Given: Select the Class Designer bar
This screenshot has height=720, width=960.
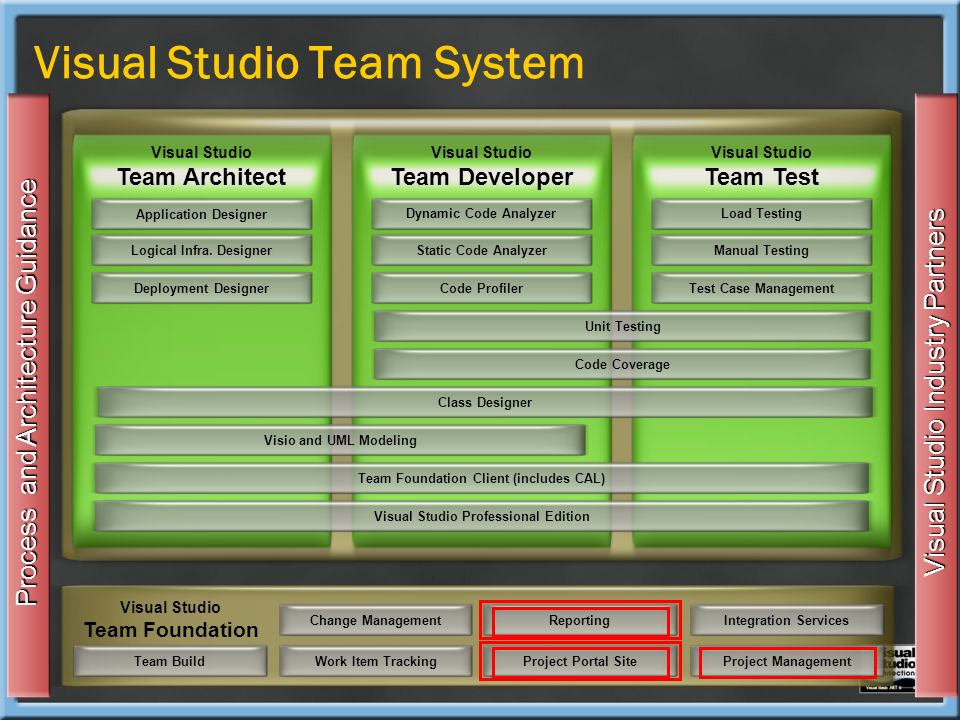Looking at the screenshot, I should (x=485, y=402).
